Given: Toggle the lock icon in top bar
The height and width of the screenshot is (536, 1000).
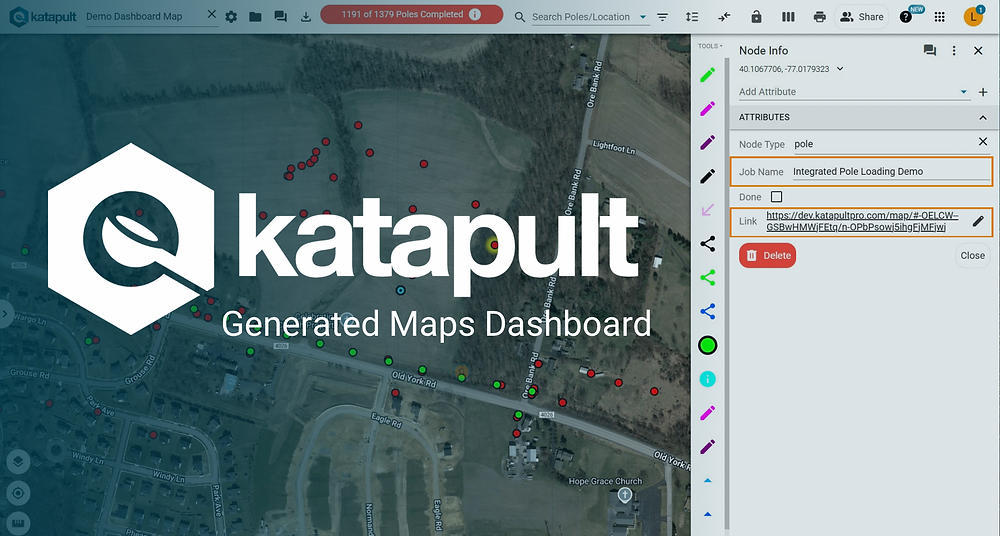Looking at the screenshot, I should click(756, 17).
